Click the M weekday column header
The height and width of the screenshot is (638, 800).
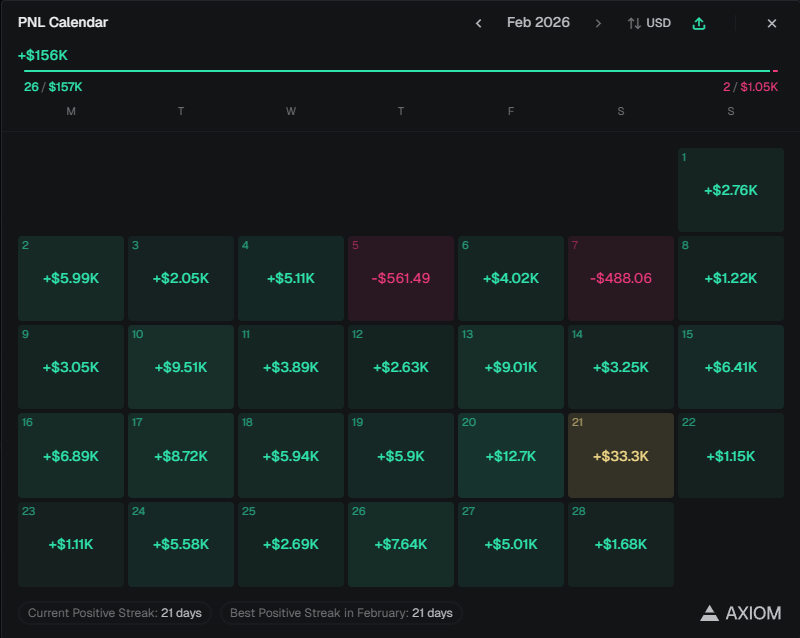(71, 111)
